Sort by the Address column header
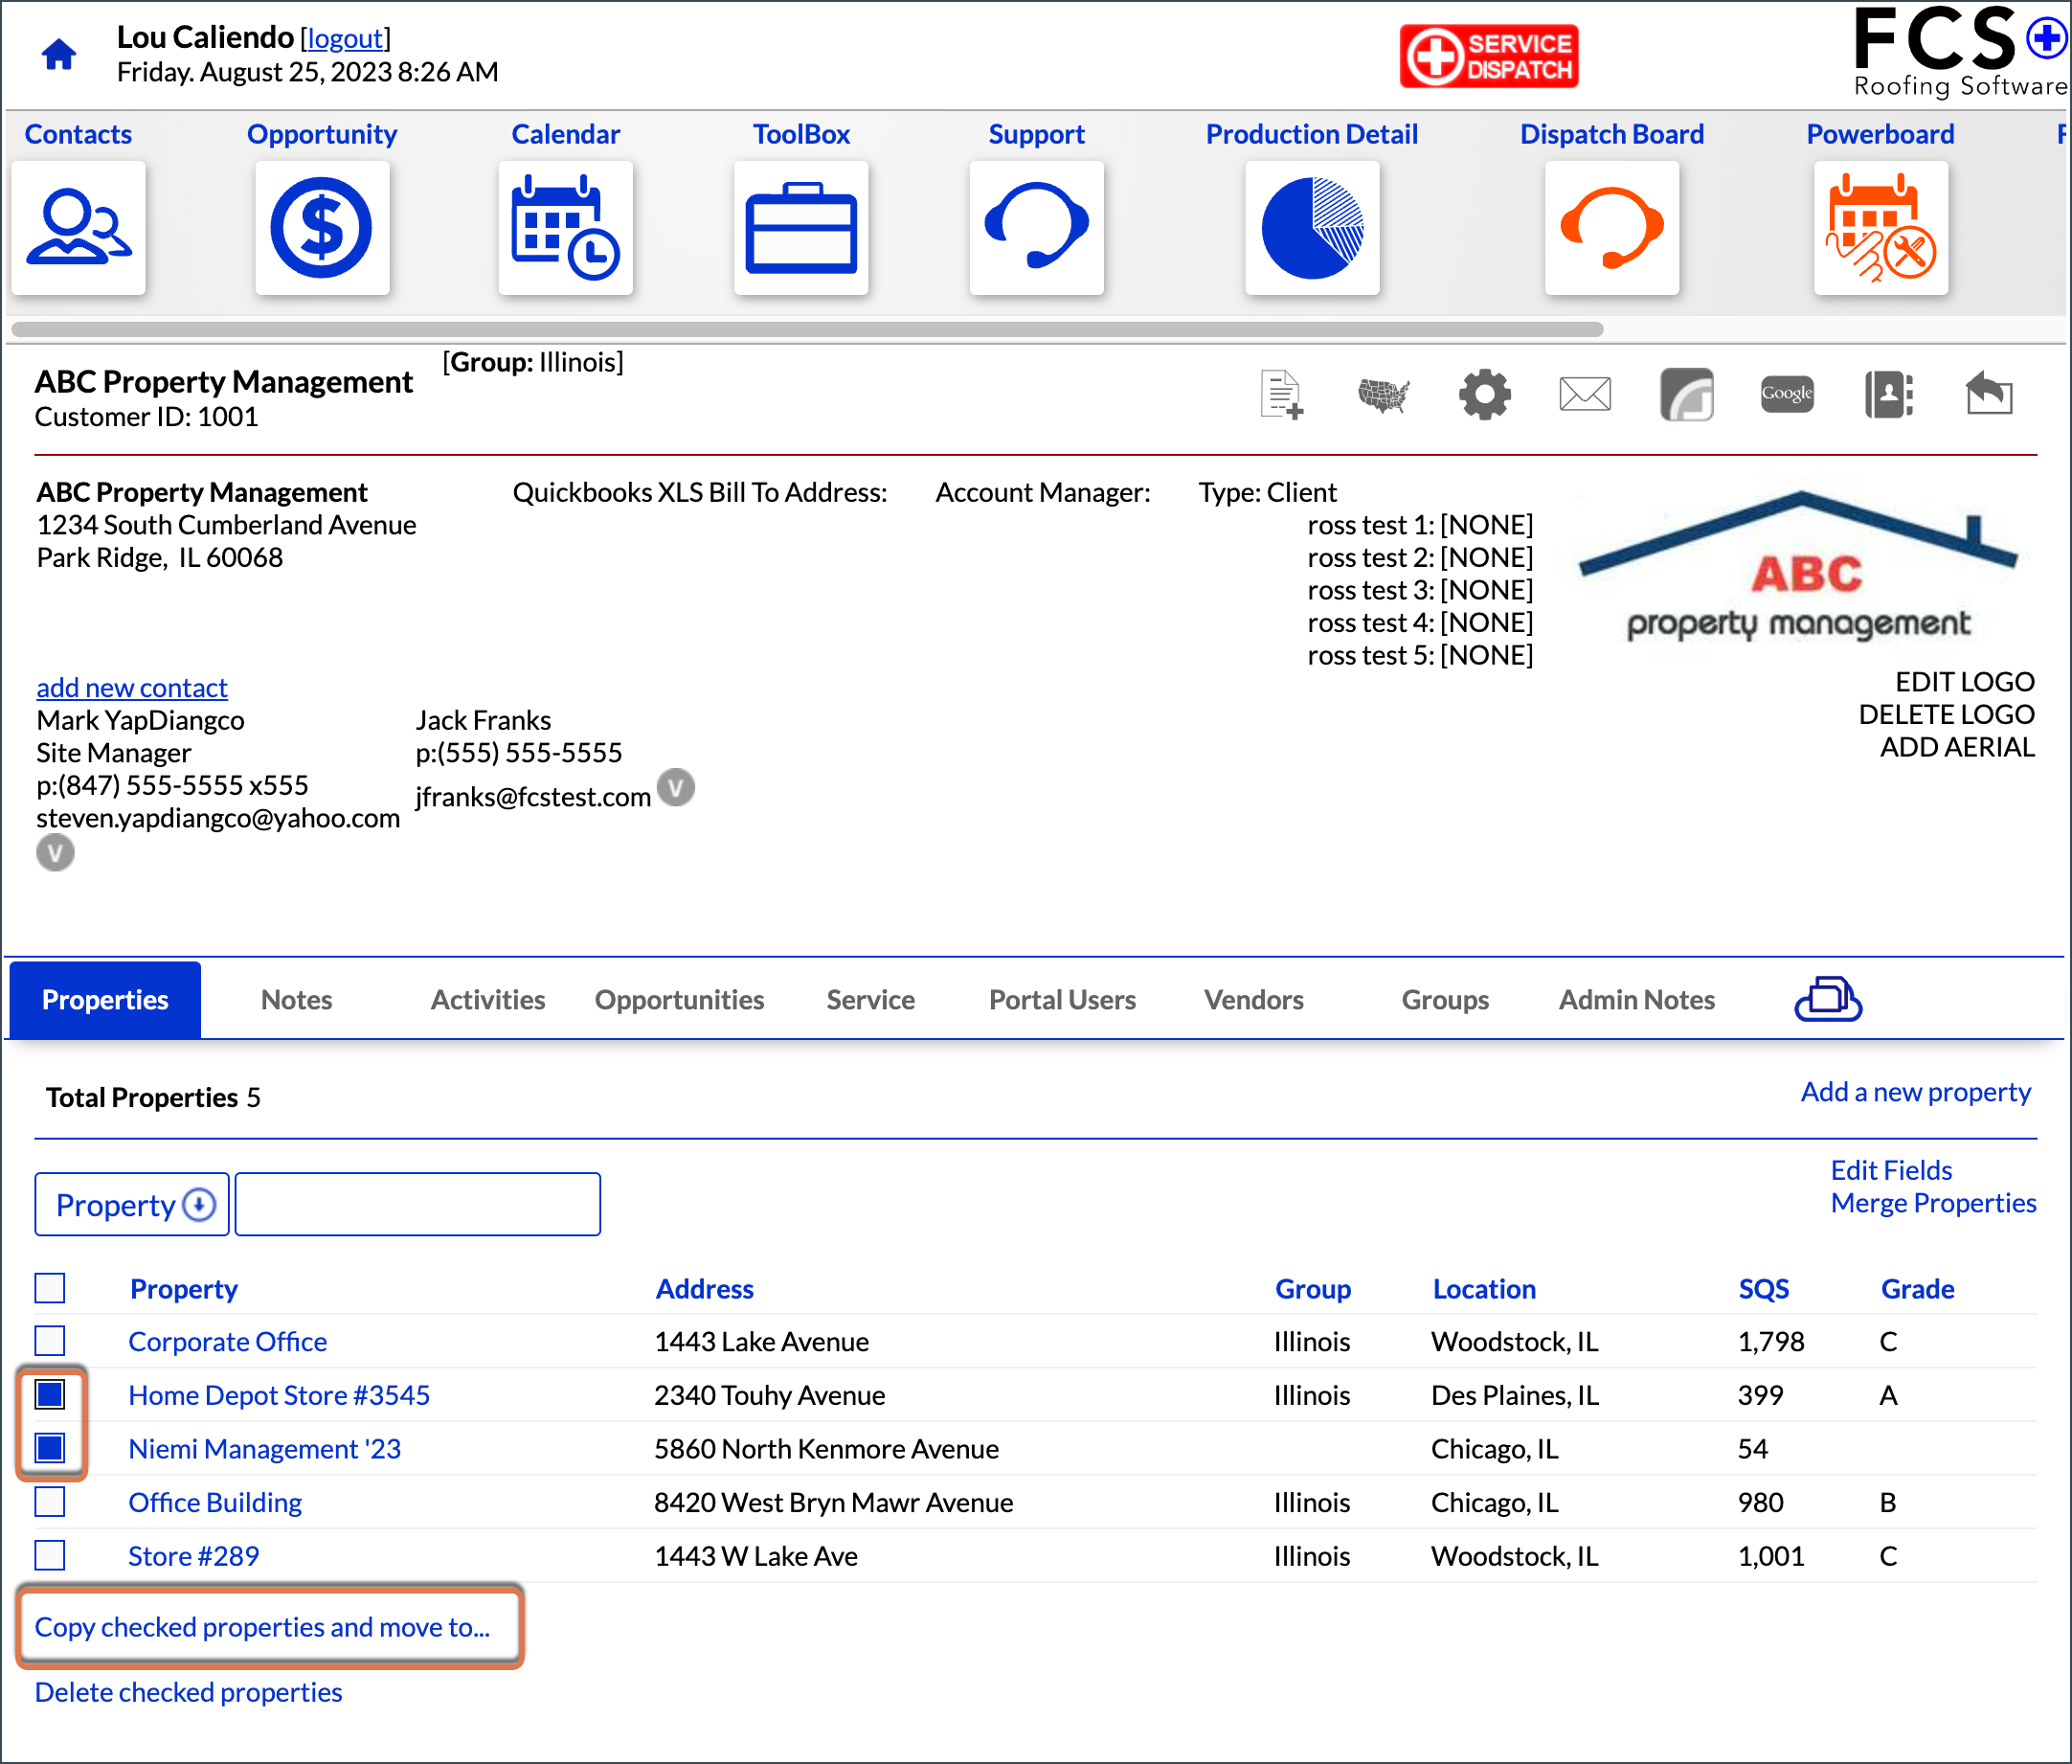 [x=704, y=1288]
